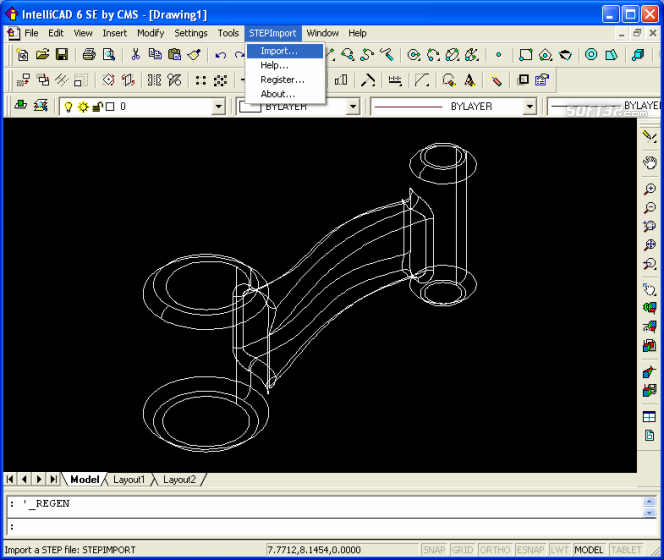Switch to the Layout1 tab
This screenshot has width=664, height=560.
(129, 480)
